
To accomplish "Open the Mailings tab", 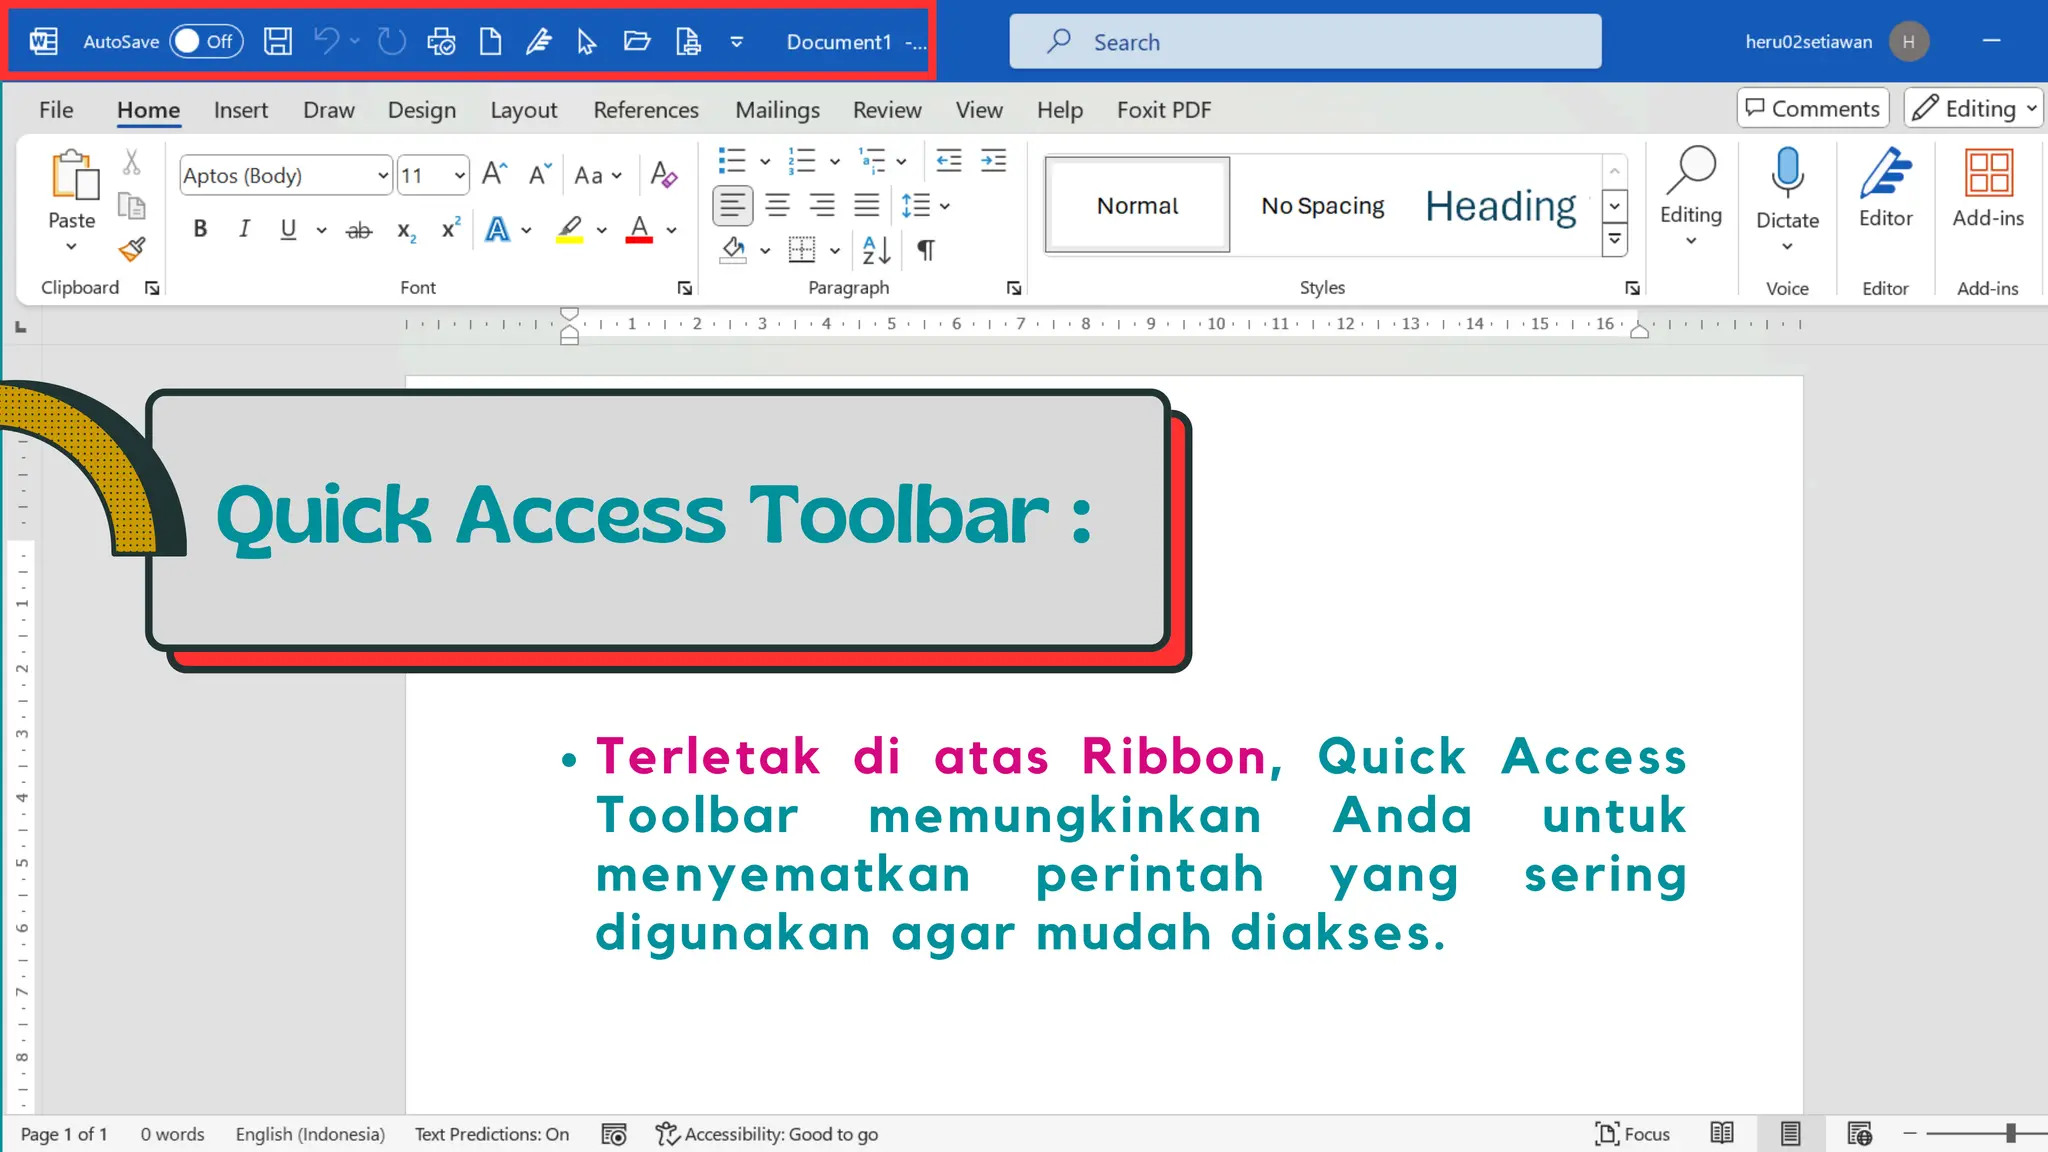I will coord(777,110).
